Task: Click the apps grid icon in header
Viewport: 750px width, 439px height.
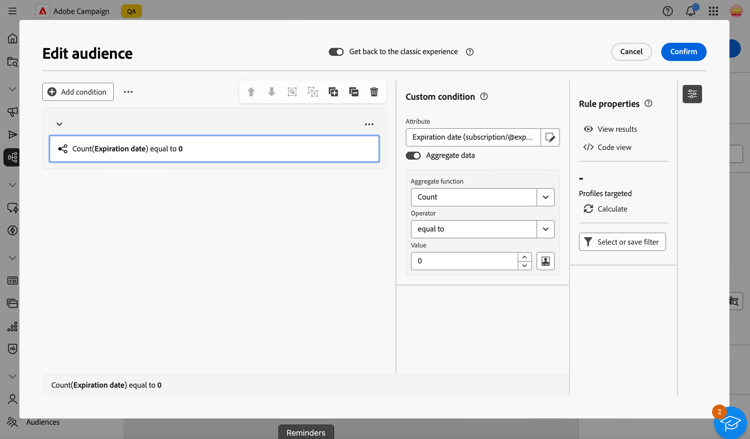Action: 713,11
